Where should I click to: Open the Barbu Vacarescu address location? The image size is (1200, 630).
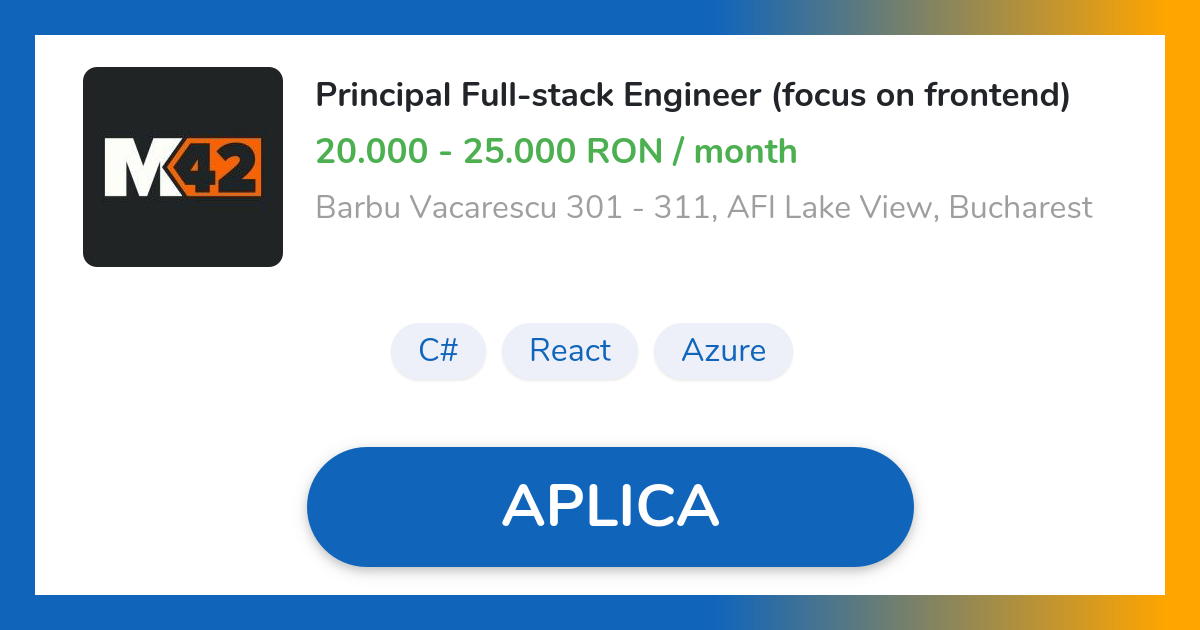point(703,207)
